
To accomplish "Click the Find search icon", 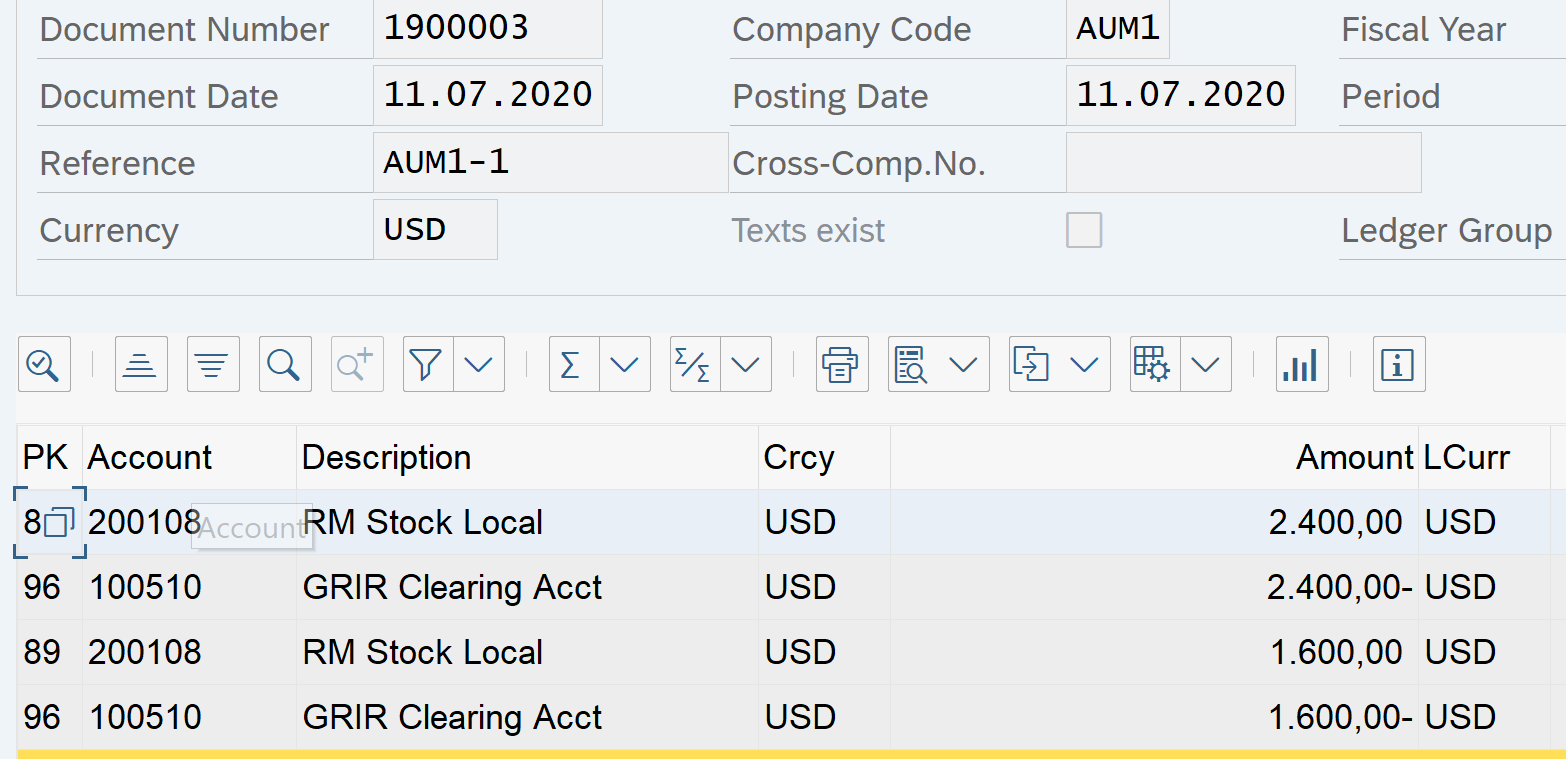I will point(284,365).
